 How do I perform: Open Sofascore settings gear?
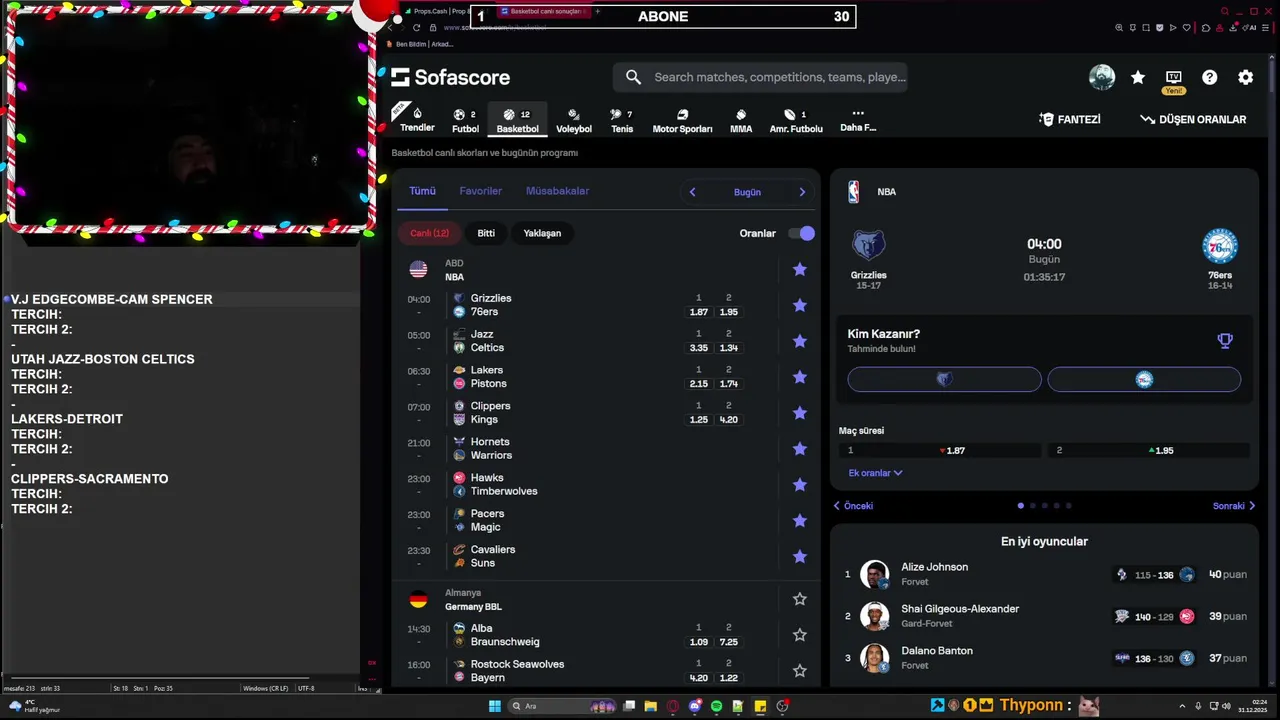point(1246,77)
